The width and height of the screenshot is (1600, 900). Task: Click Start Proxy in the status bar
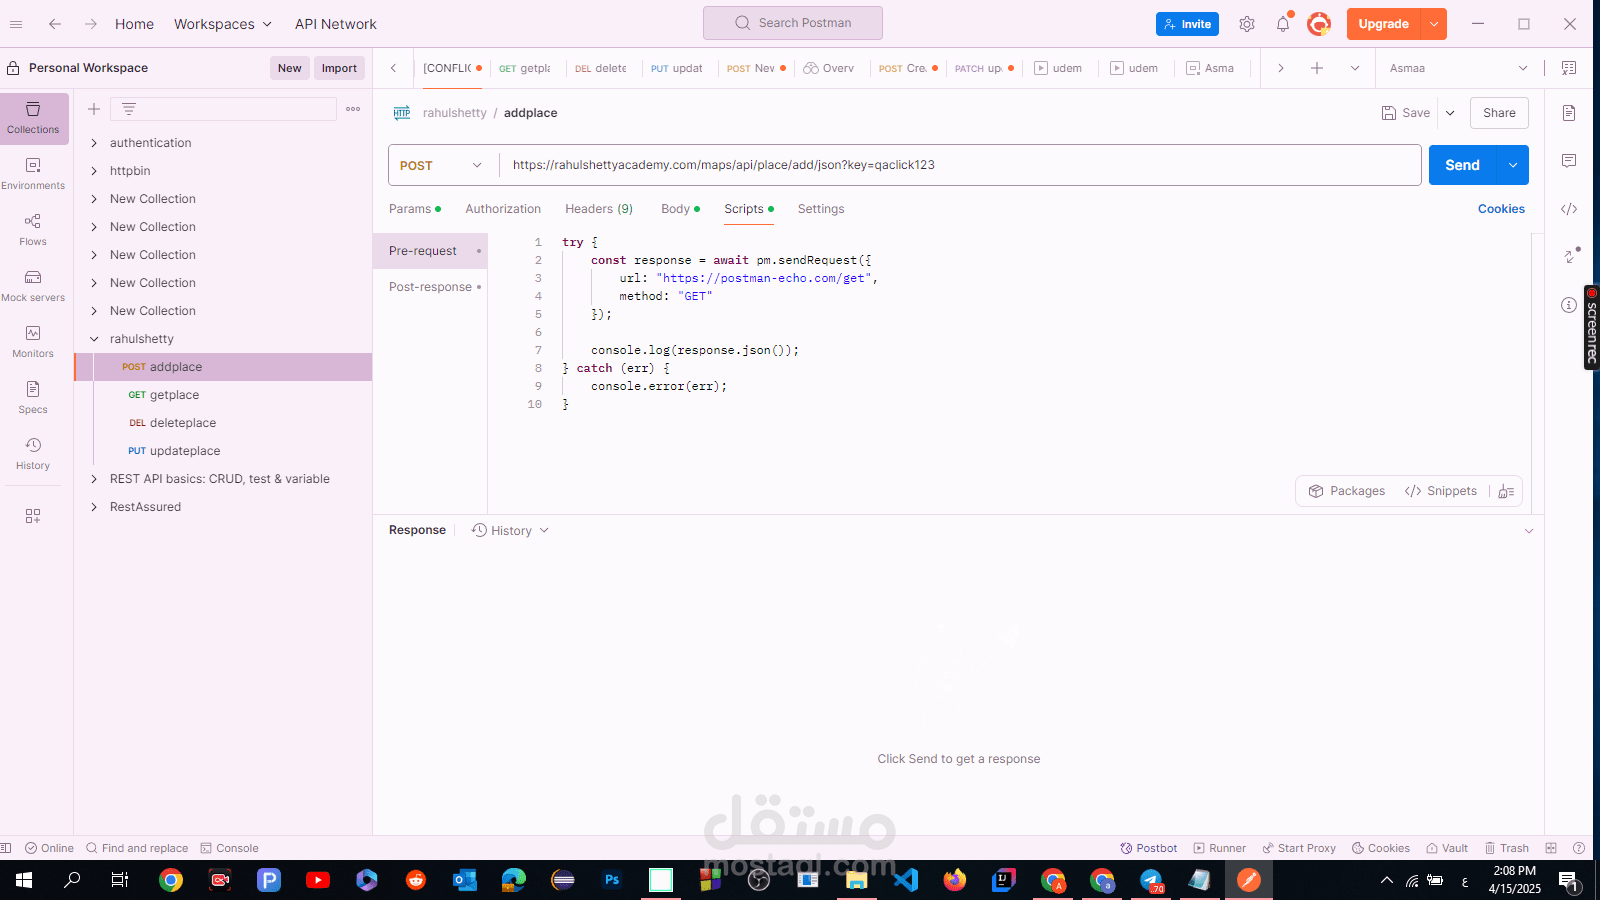tap(1298, 847)
